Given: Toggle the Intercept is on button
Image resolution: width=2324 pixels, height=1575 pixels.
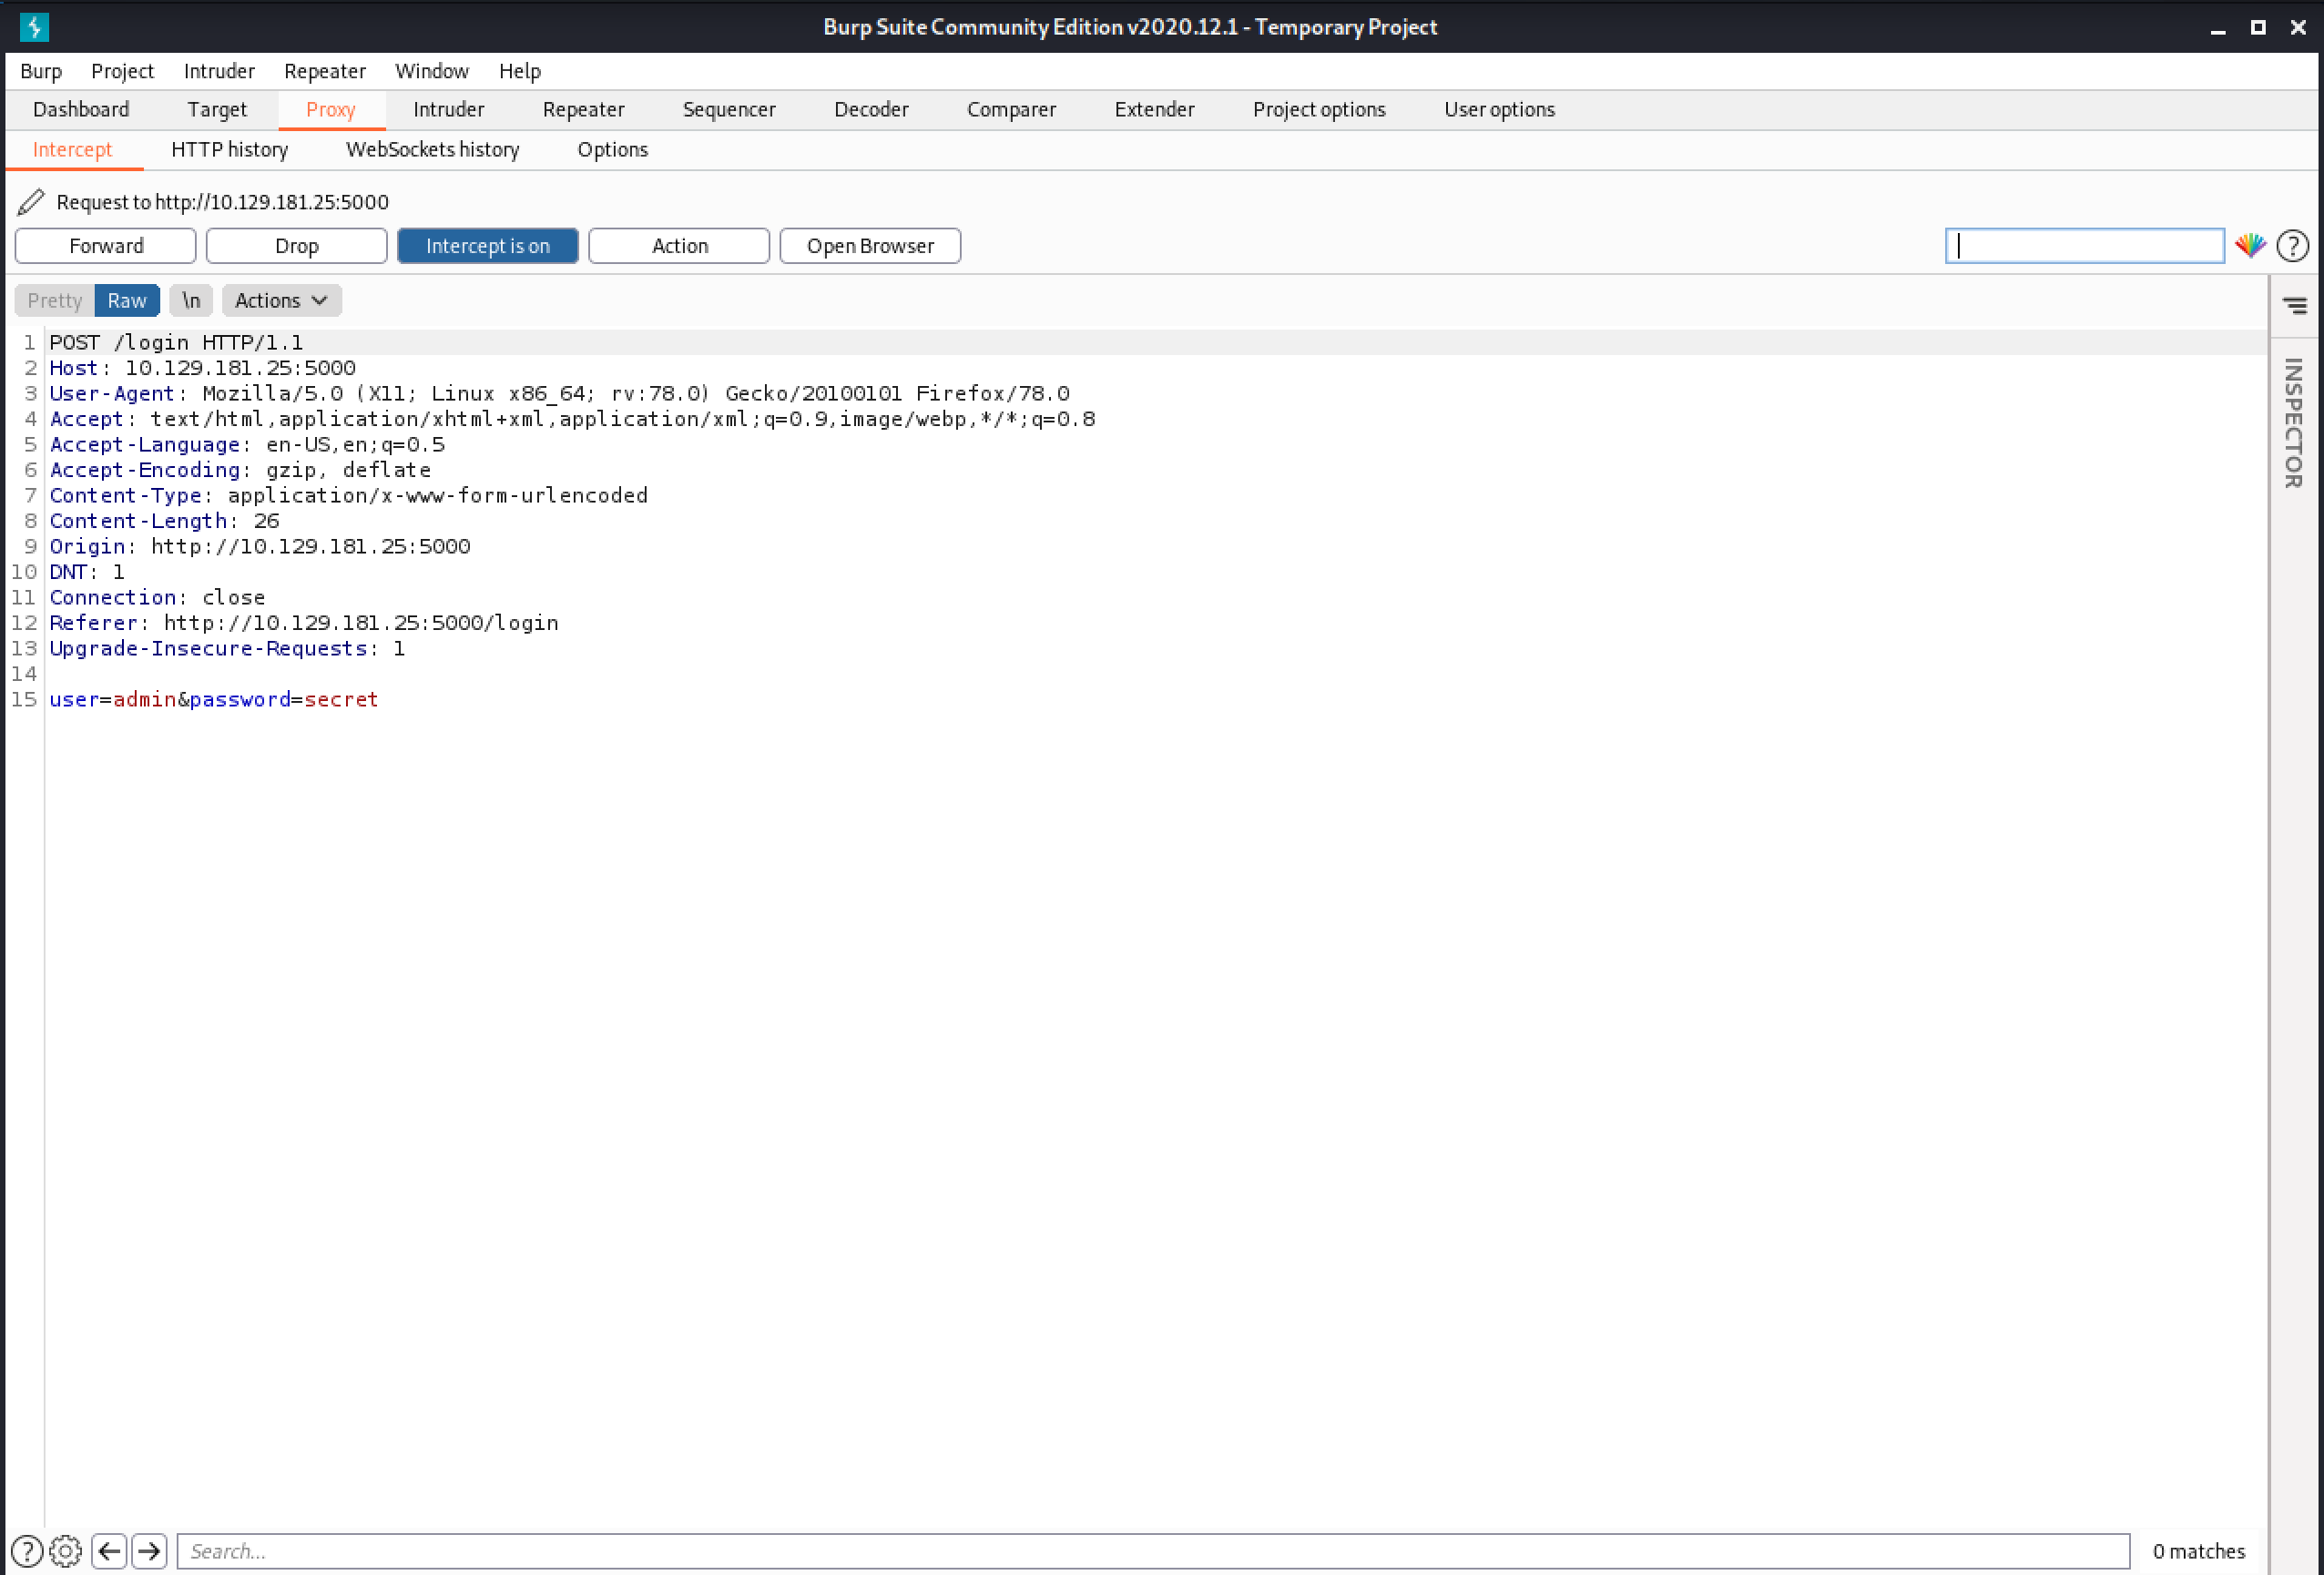Looking at the screenshot, I should 487,246.
